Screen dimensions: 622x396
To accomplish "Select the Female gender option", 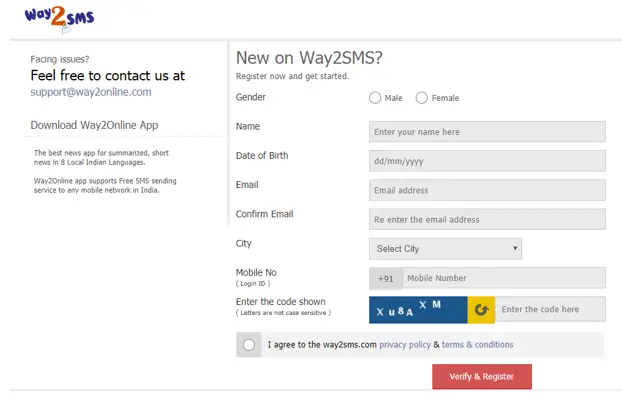I will tap(422, 98).
